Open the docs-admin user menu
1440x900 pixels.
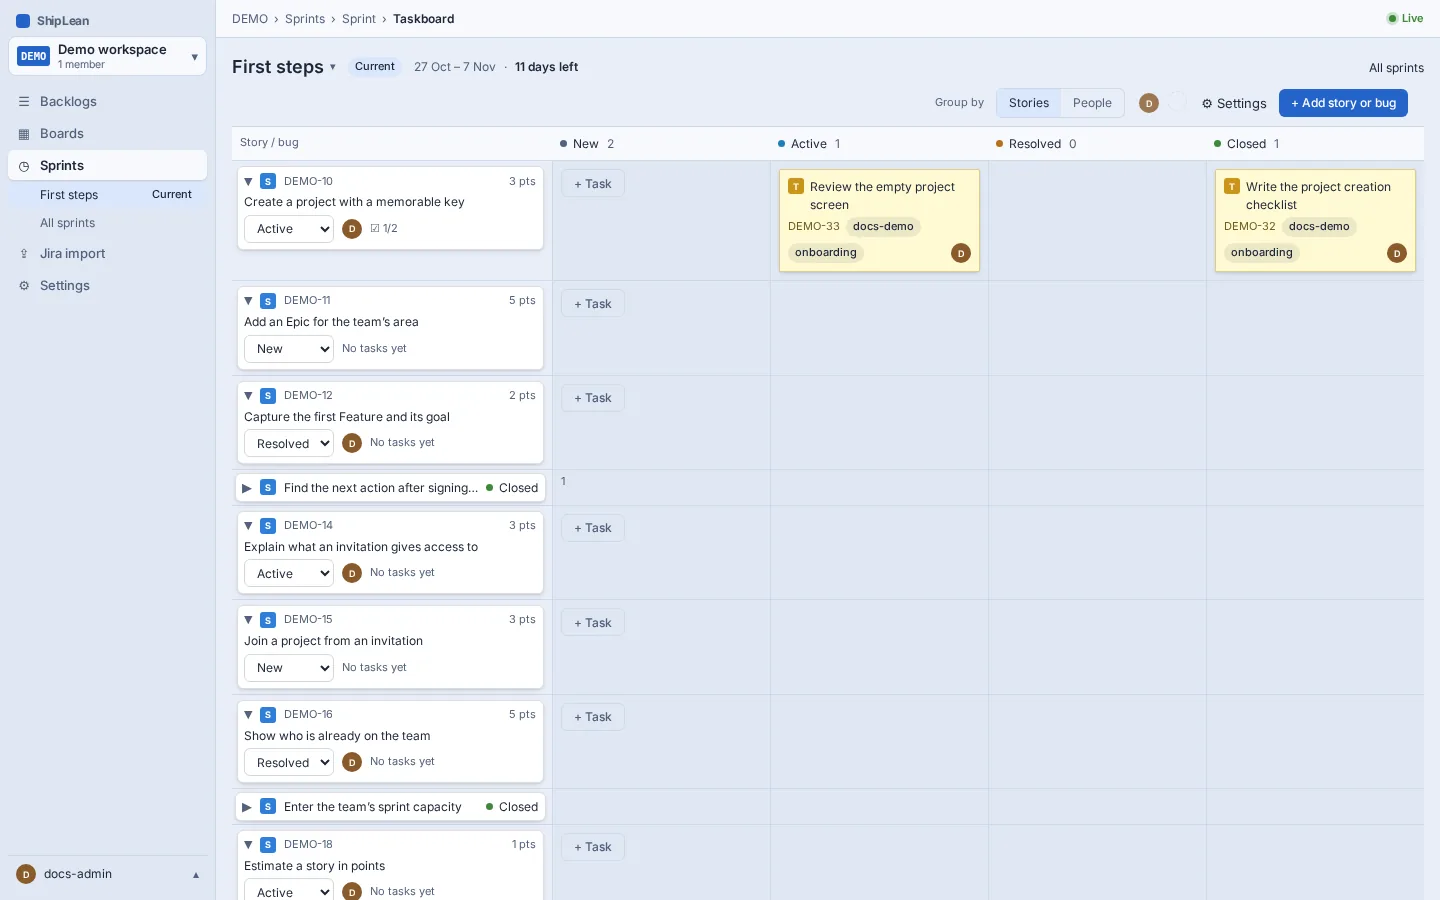click(107, 874)
